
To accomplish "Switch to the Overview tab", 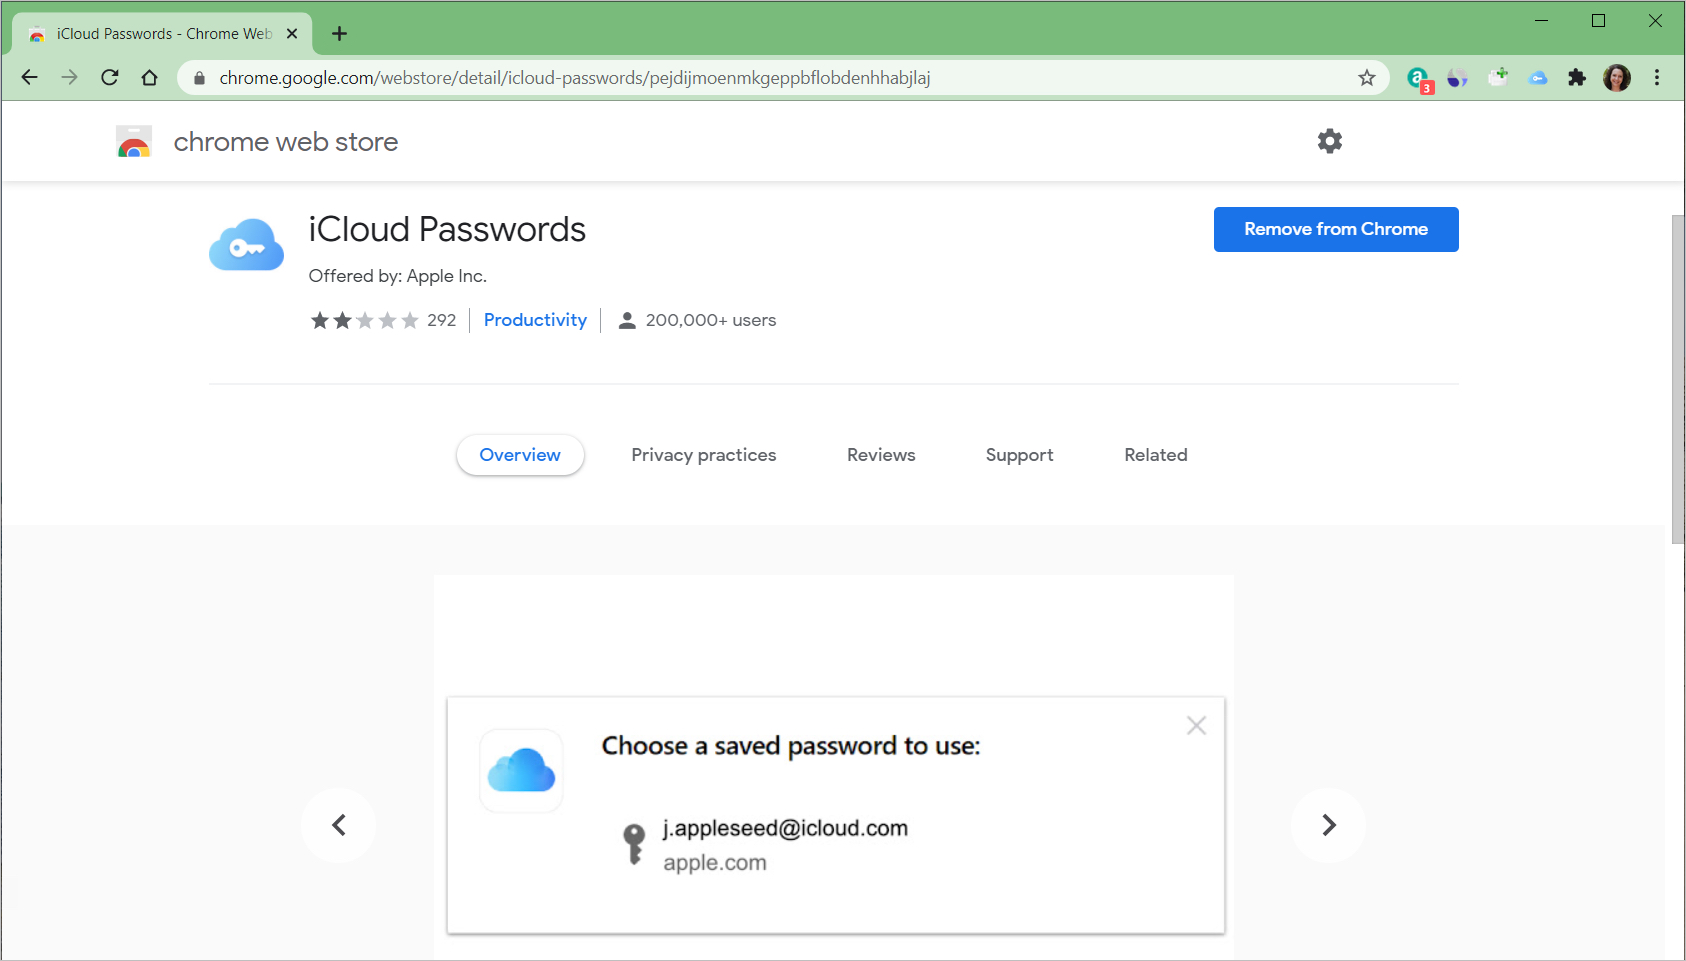I will (x=520, y=455).
